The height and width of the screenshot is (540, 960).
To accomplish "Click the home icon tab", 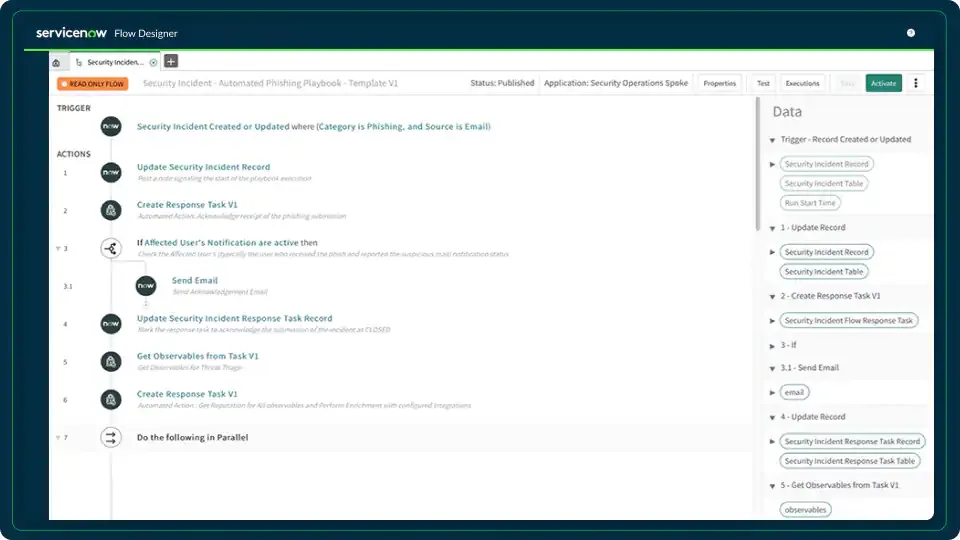I will tap(56, 62).
